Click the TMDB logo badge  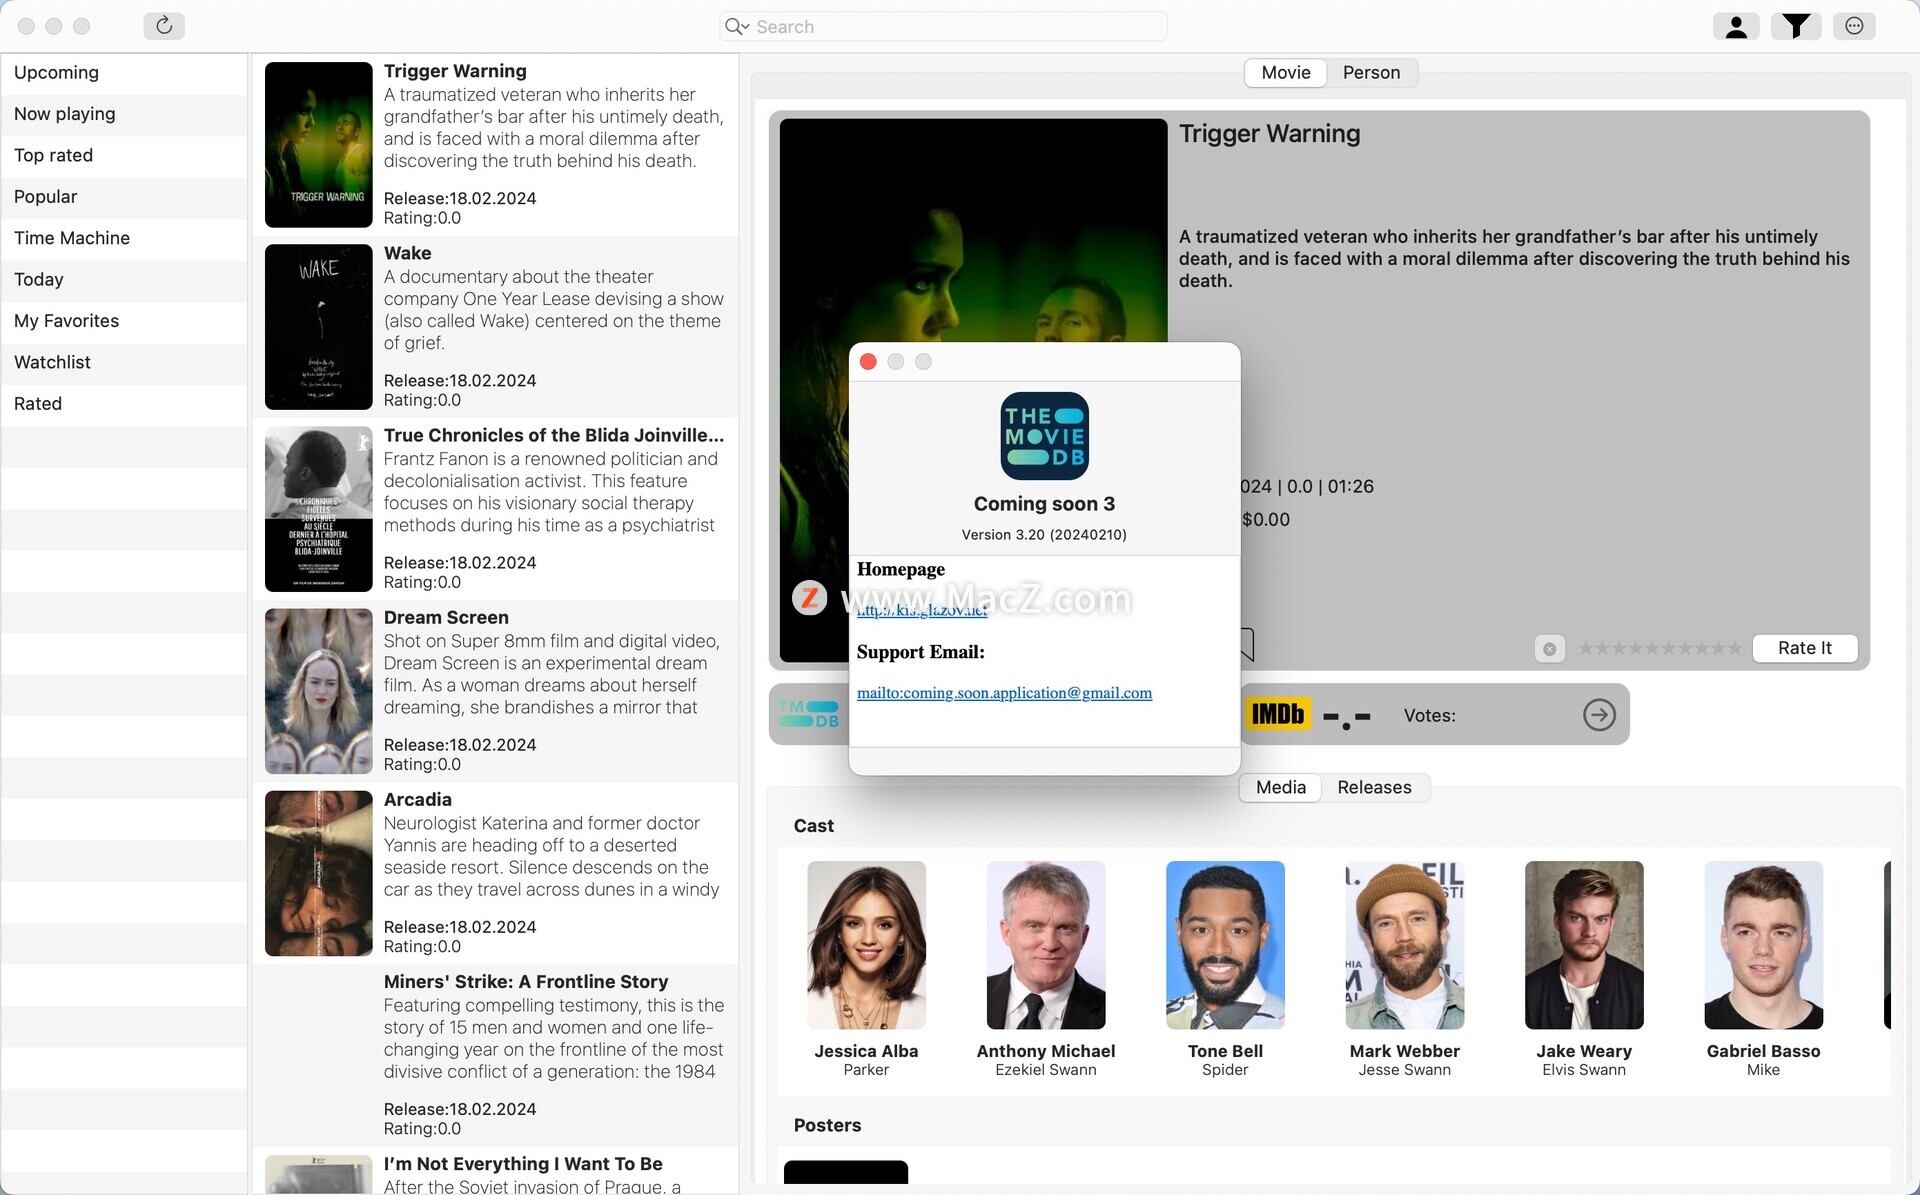pos(809,714)
